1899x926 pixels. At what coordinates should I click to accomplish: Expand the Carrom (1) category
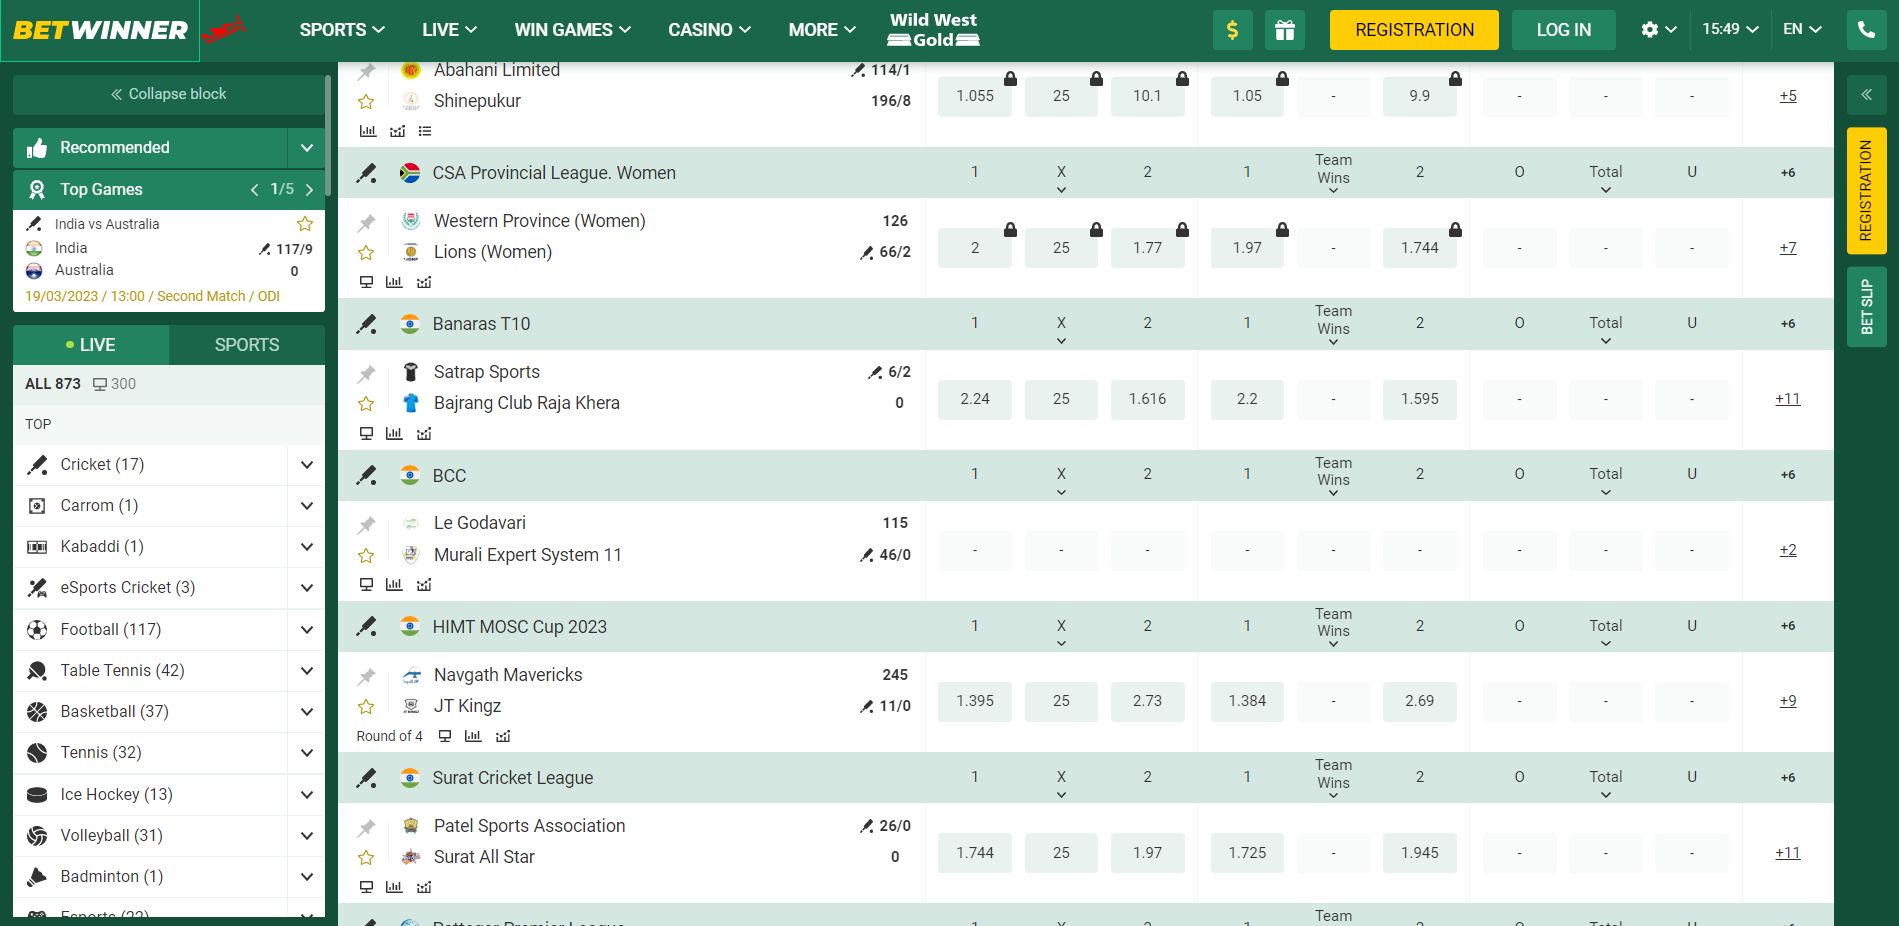click(x=307, y=506)
